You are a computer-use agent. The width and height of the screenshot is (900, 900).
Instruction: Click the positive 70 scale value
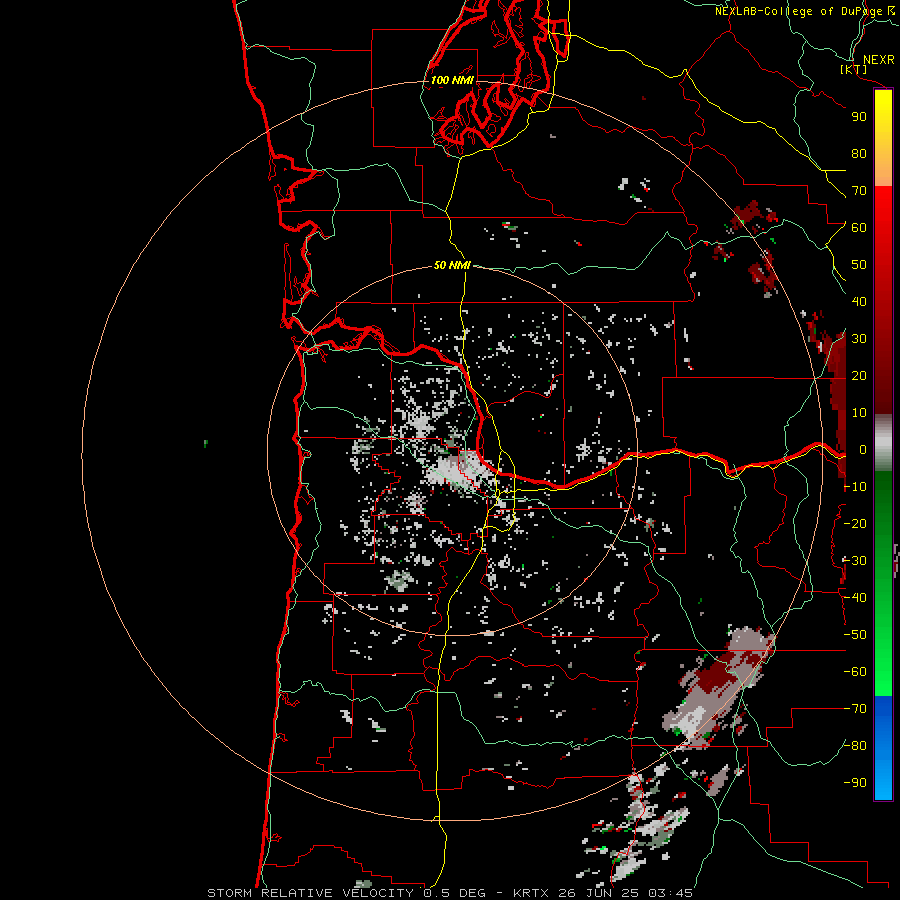point(859,191)
